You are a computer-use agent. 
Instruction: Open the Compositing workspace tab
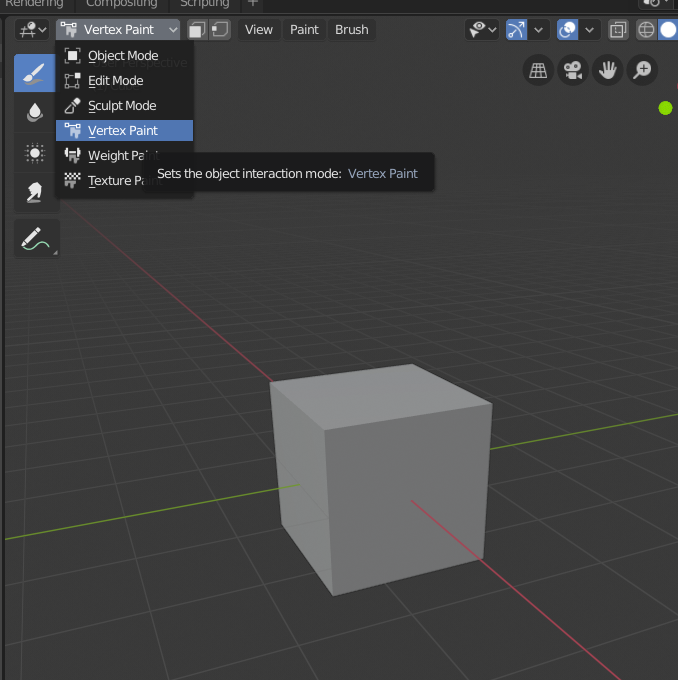121,4
